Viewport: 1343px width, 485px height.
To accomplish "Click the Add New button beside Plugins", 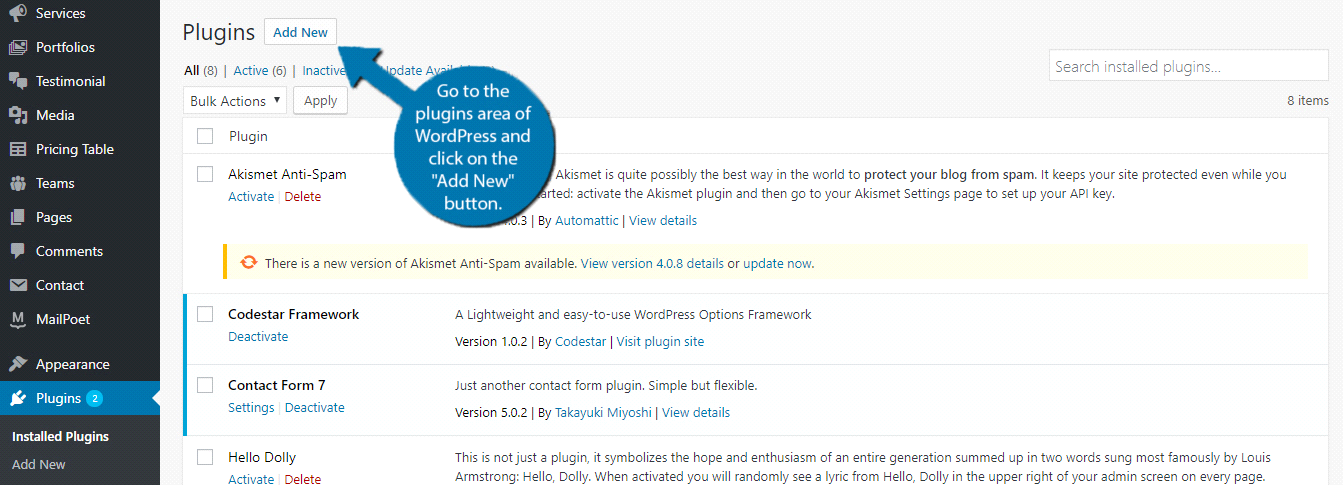I will (x=300, y=32).
